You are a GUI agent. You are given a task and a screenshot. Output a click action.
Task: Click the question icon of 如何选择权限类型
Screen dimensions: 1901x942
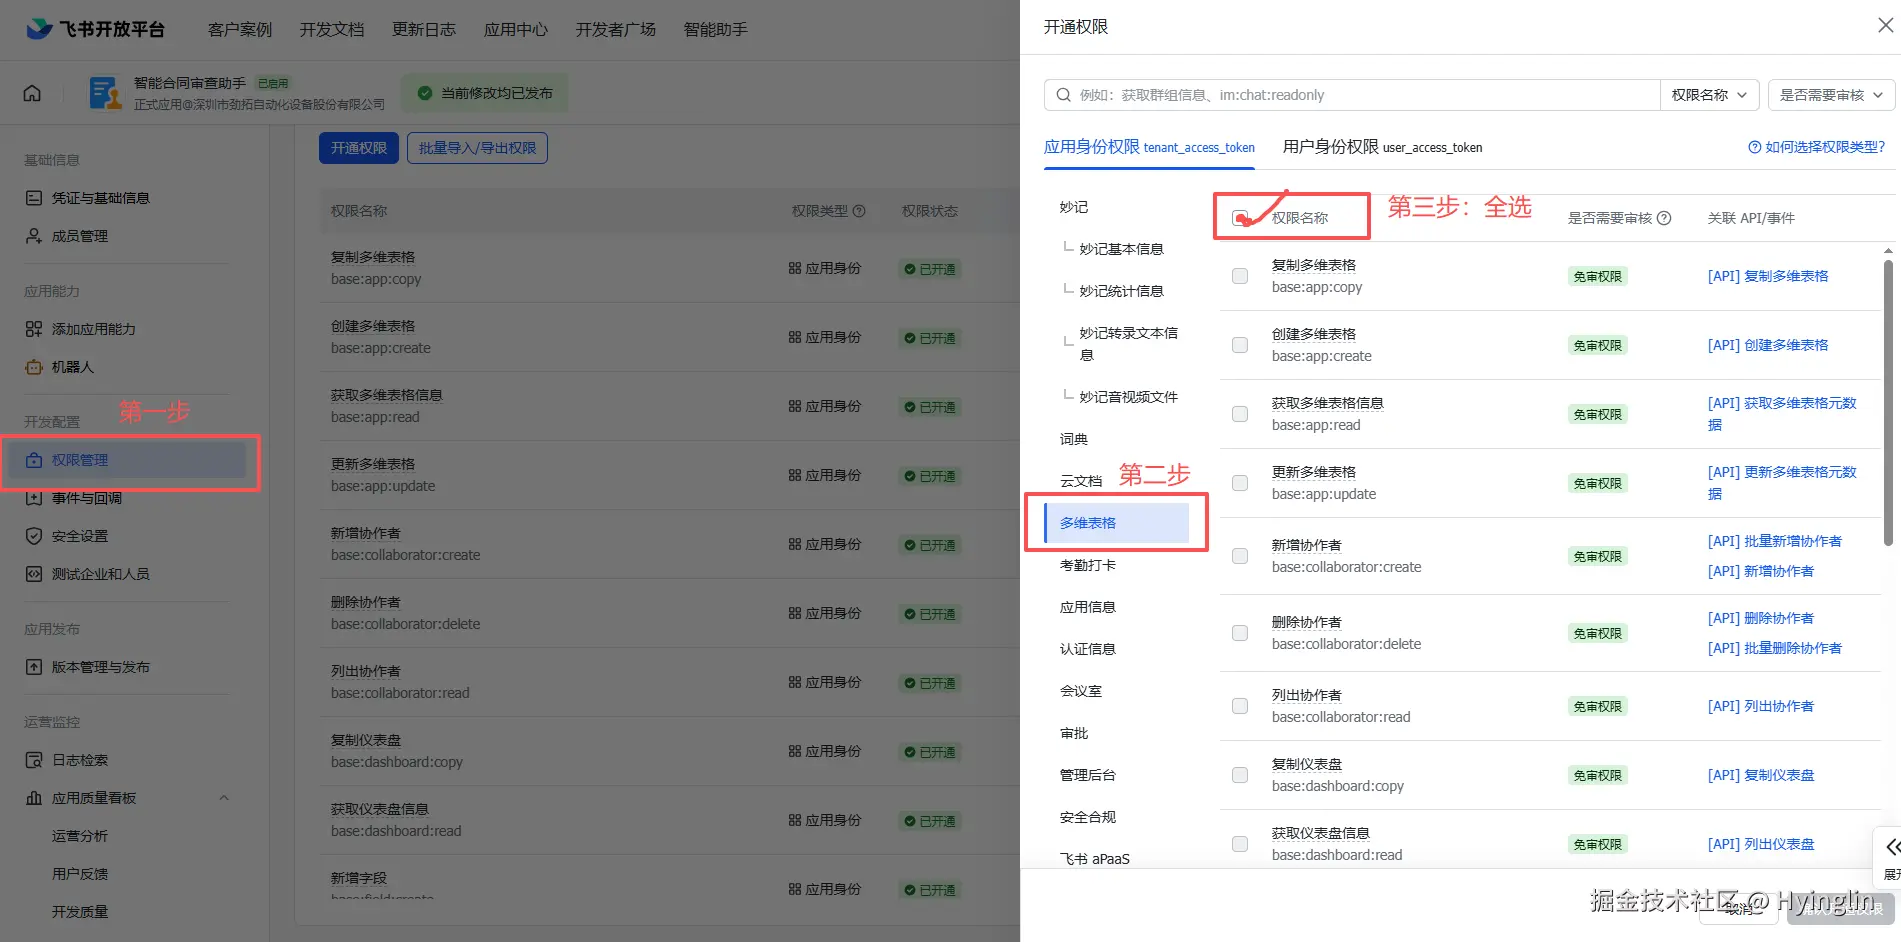pyautogui.click(x=1754, y=147)
